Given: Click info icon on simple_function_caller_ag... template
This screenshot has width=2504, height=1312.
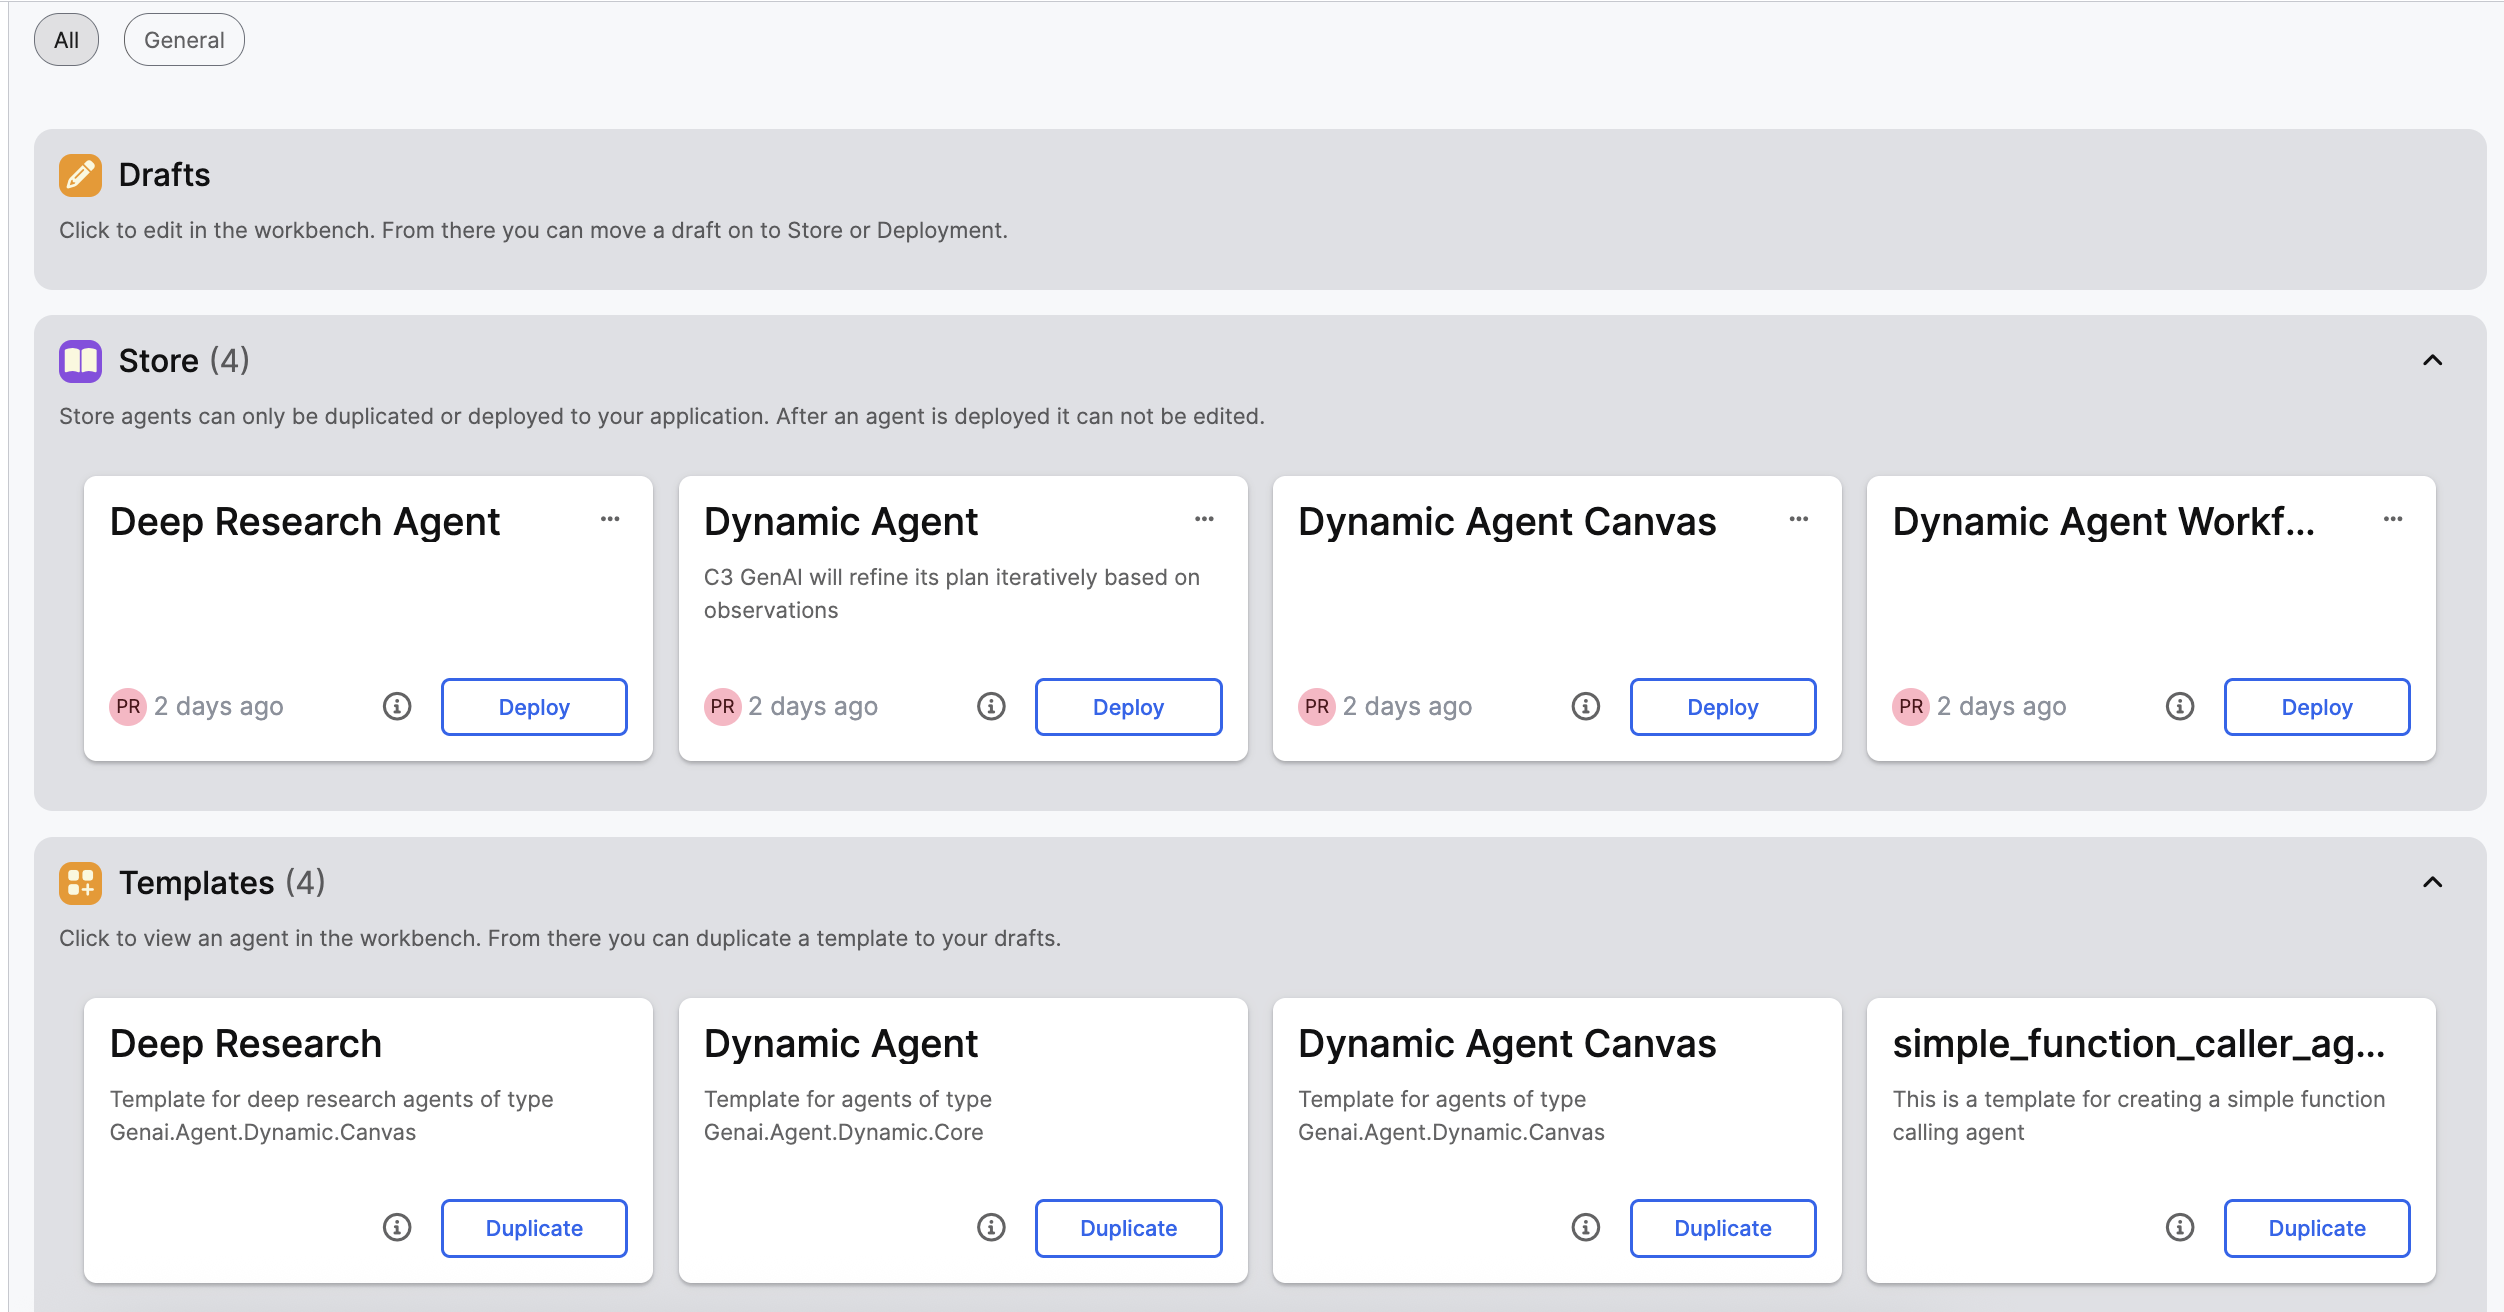Looking at the screenshot, I should 2179,1228.
